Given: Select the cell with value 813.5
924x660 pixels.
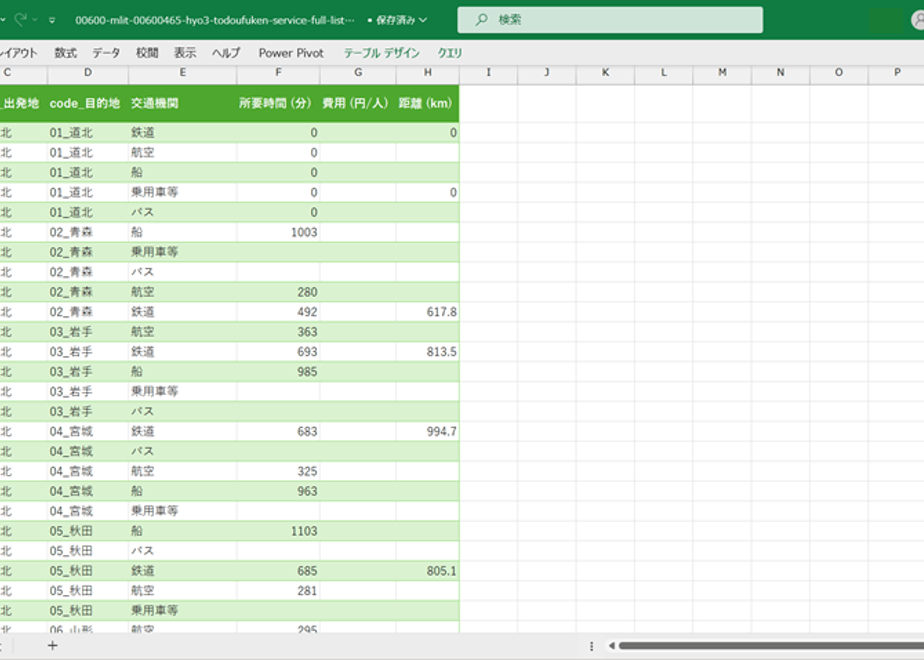Looking at the screenshot, I should (428, 352).
